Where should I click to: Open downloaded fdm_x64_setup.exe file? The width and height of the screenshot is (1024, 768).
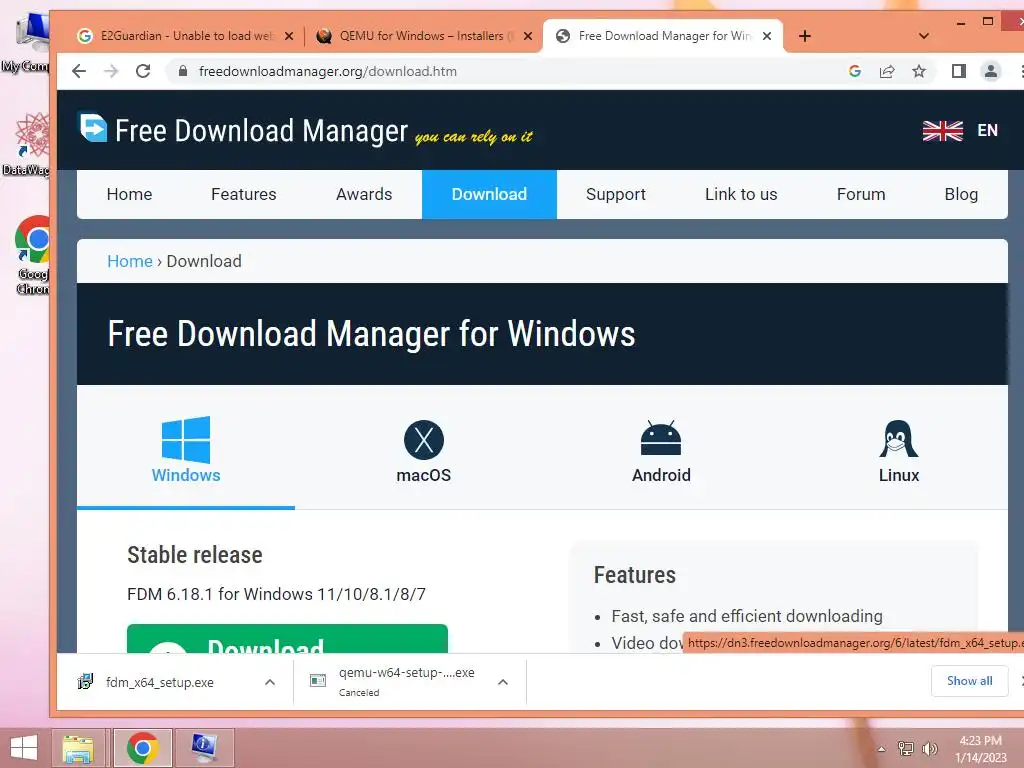pyautogui.click(x=159, y=682)
